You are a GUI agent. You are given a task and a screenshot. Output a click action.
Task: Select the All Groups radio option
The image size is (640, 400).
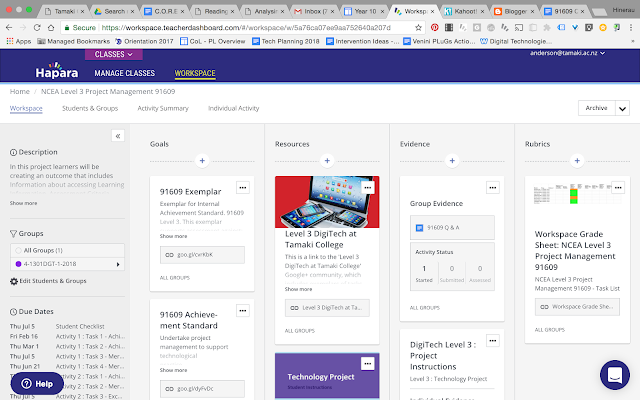coord(18,250)
